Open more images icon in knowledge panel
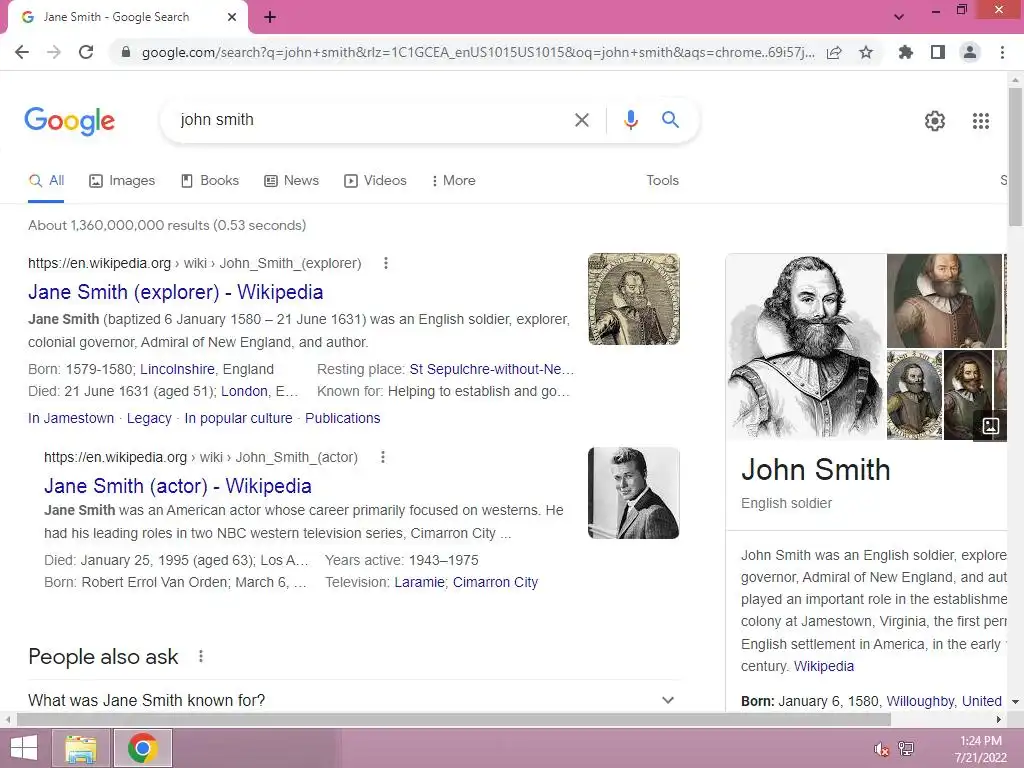Screen dimensions: 1024x768 [x=990, y=426]
